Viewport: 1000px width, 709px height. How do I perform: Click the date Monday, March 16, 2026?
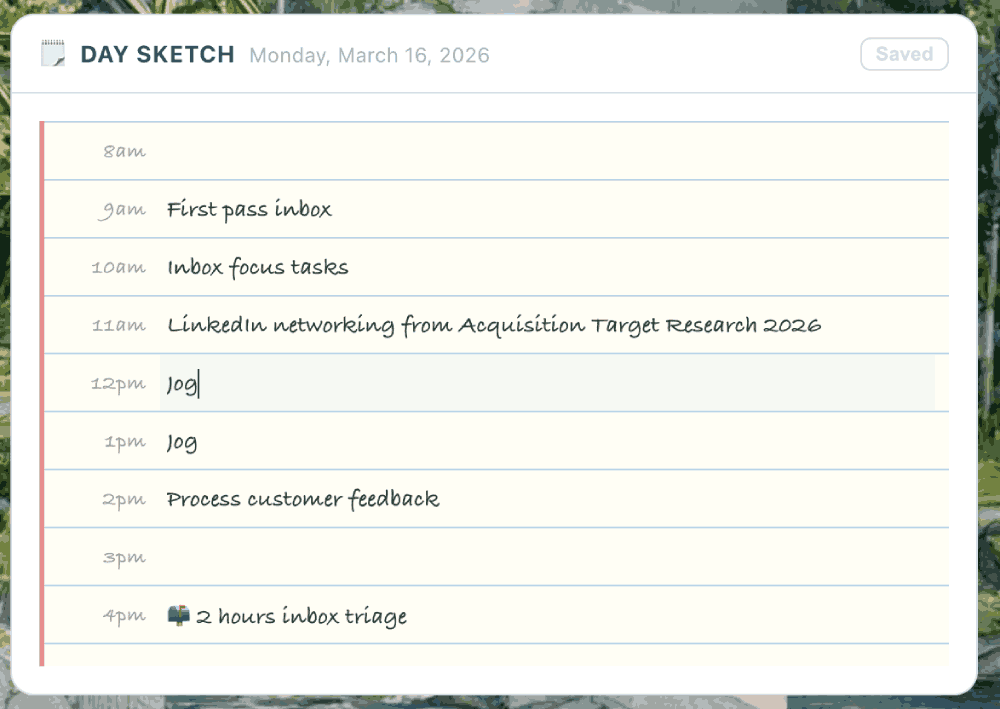[369, 55]
